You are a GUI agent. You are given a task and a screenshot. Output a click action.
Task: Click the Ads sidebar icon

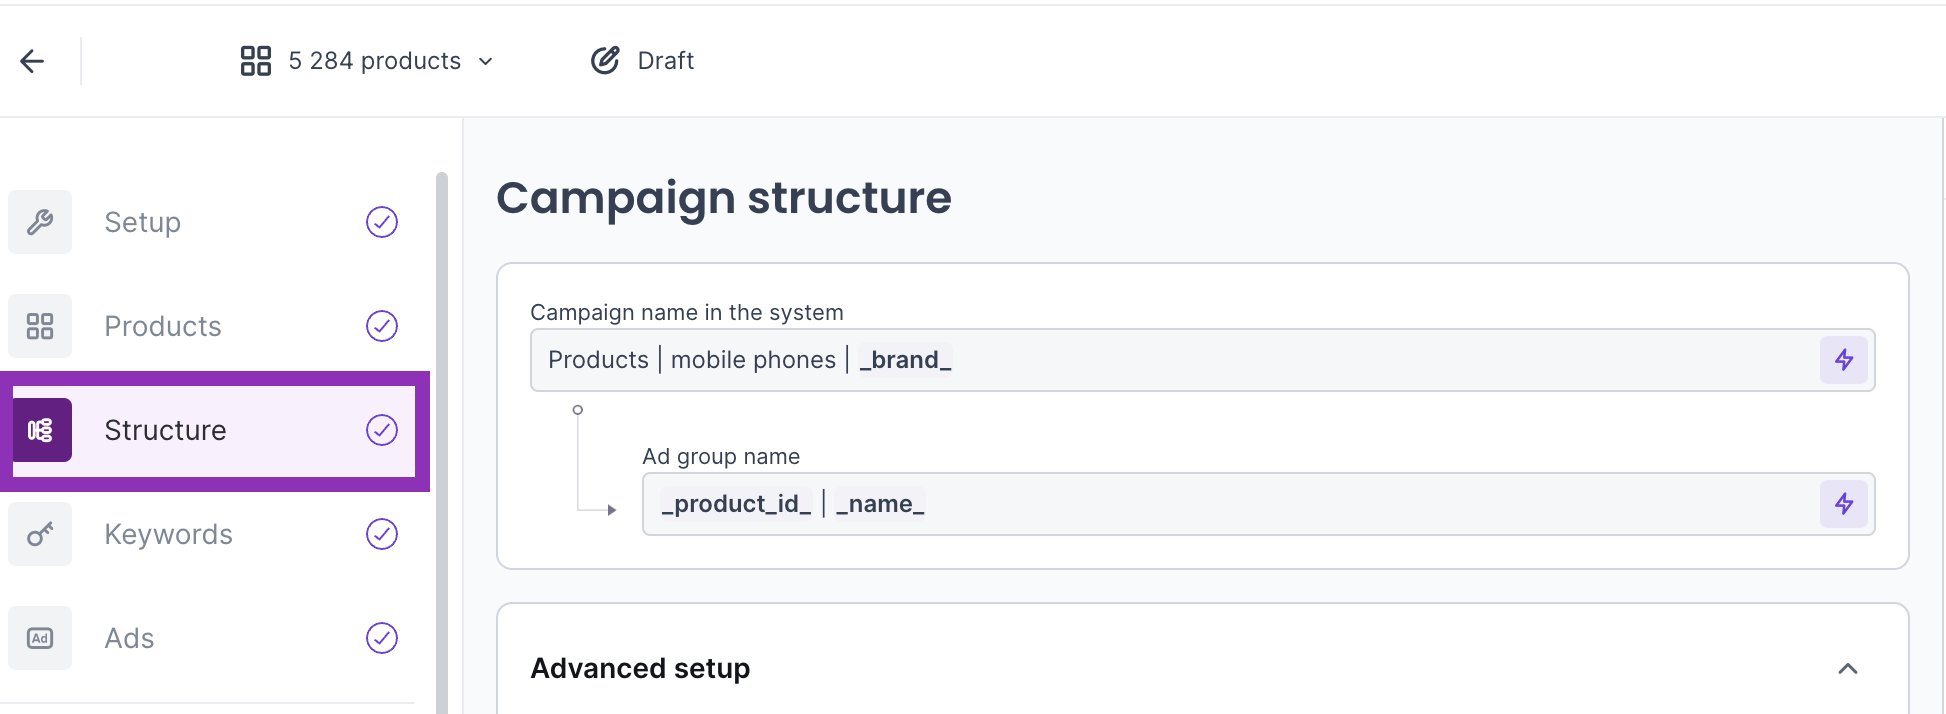(x=40, y=638)
